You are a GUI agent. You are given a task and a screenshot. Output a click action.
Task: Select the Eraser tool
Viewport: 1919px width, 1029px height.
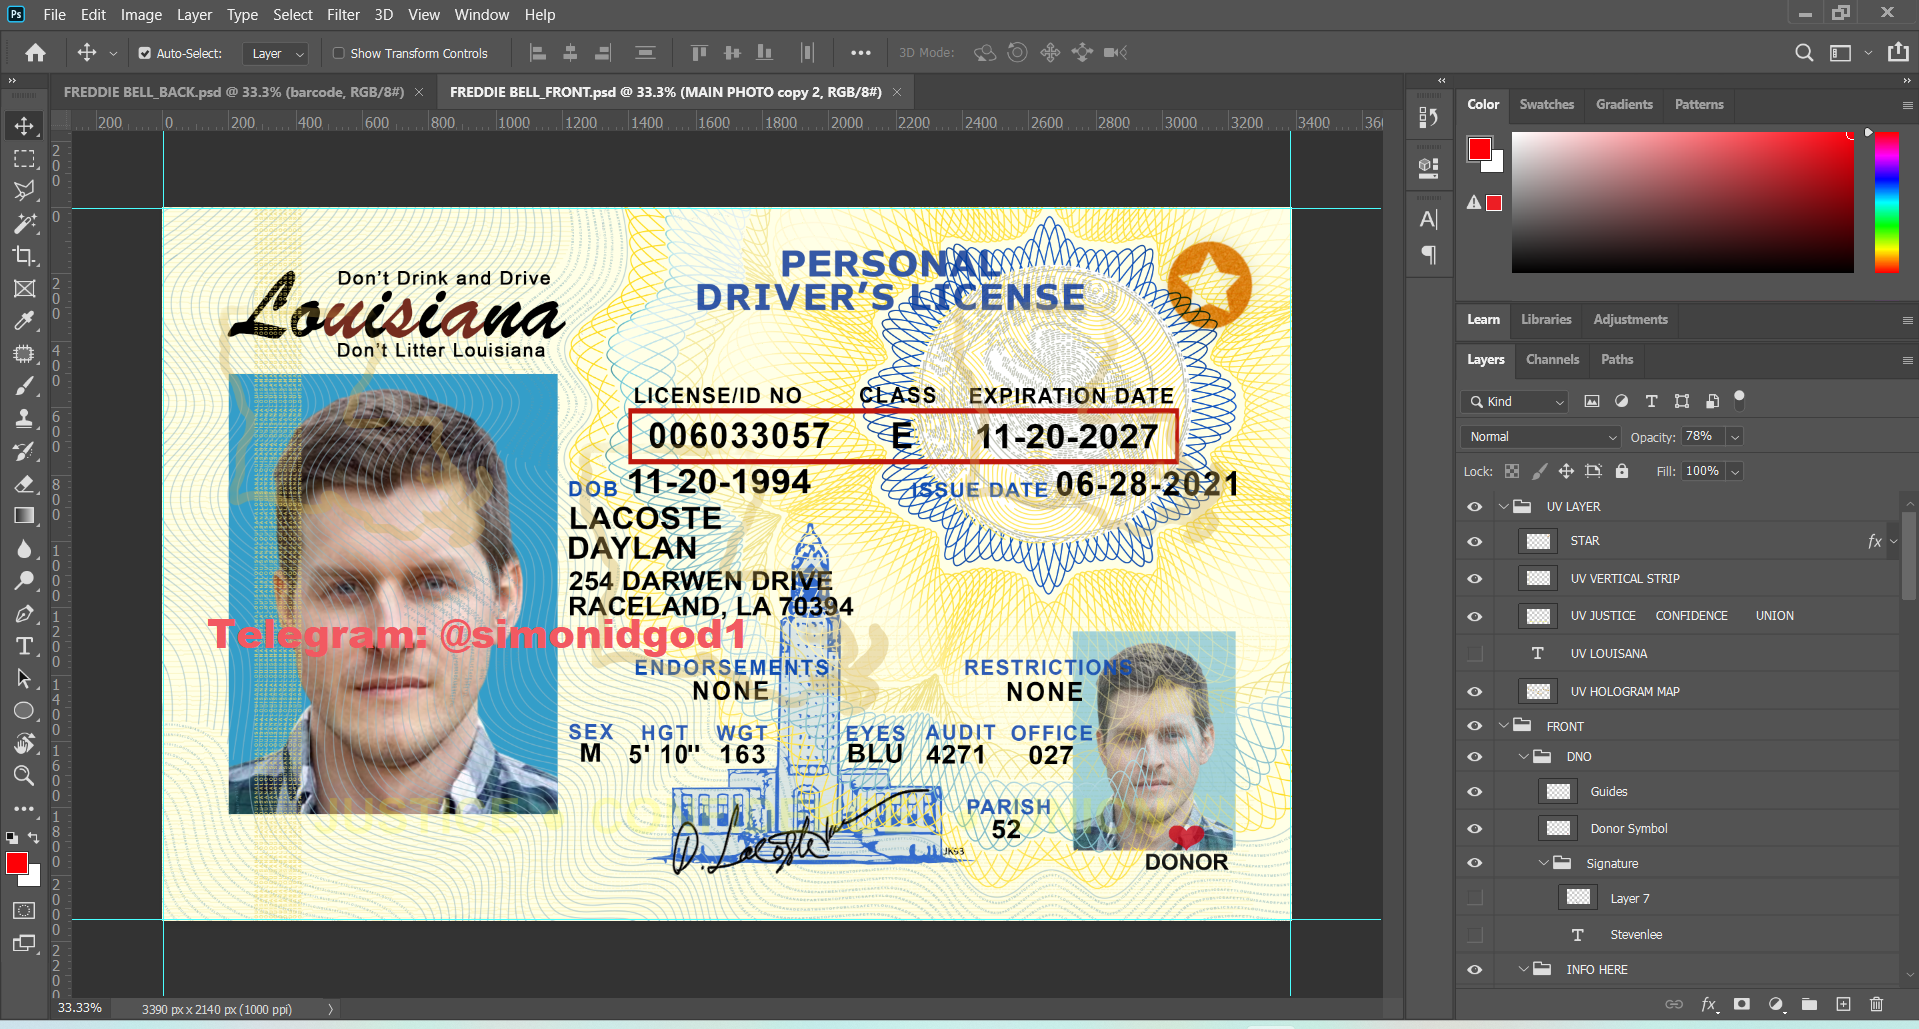pos(24,484)
